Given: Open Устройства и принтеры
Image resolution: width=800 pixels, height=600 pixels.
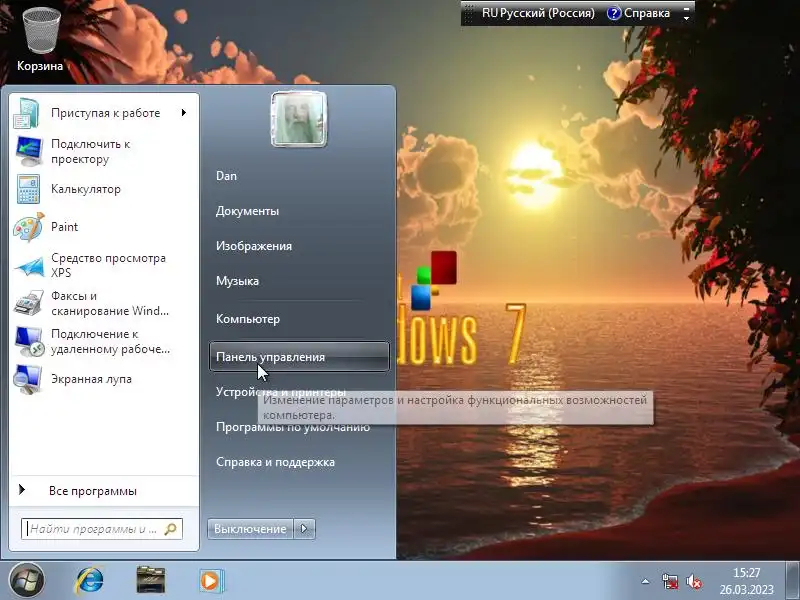Looking at the screenshot, I should [281, 392].
